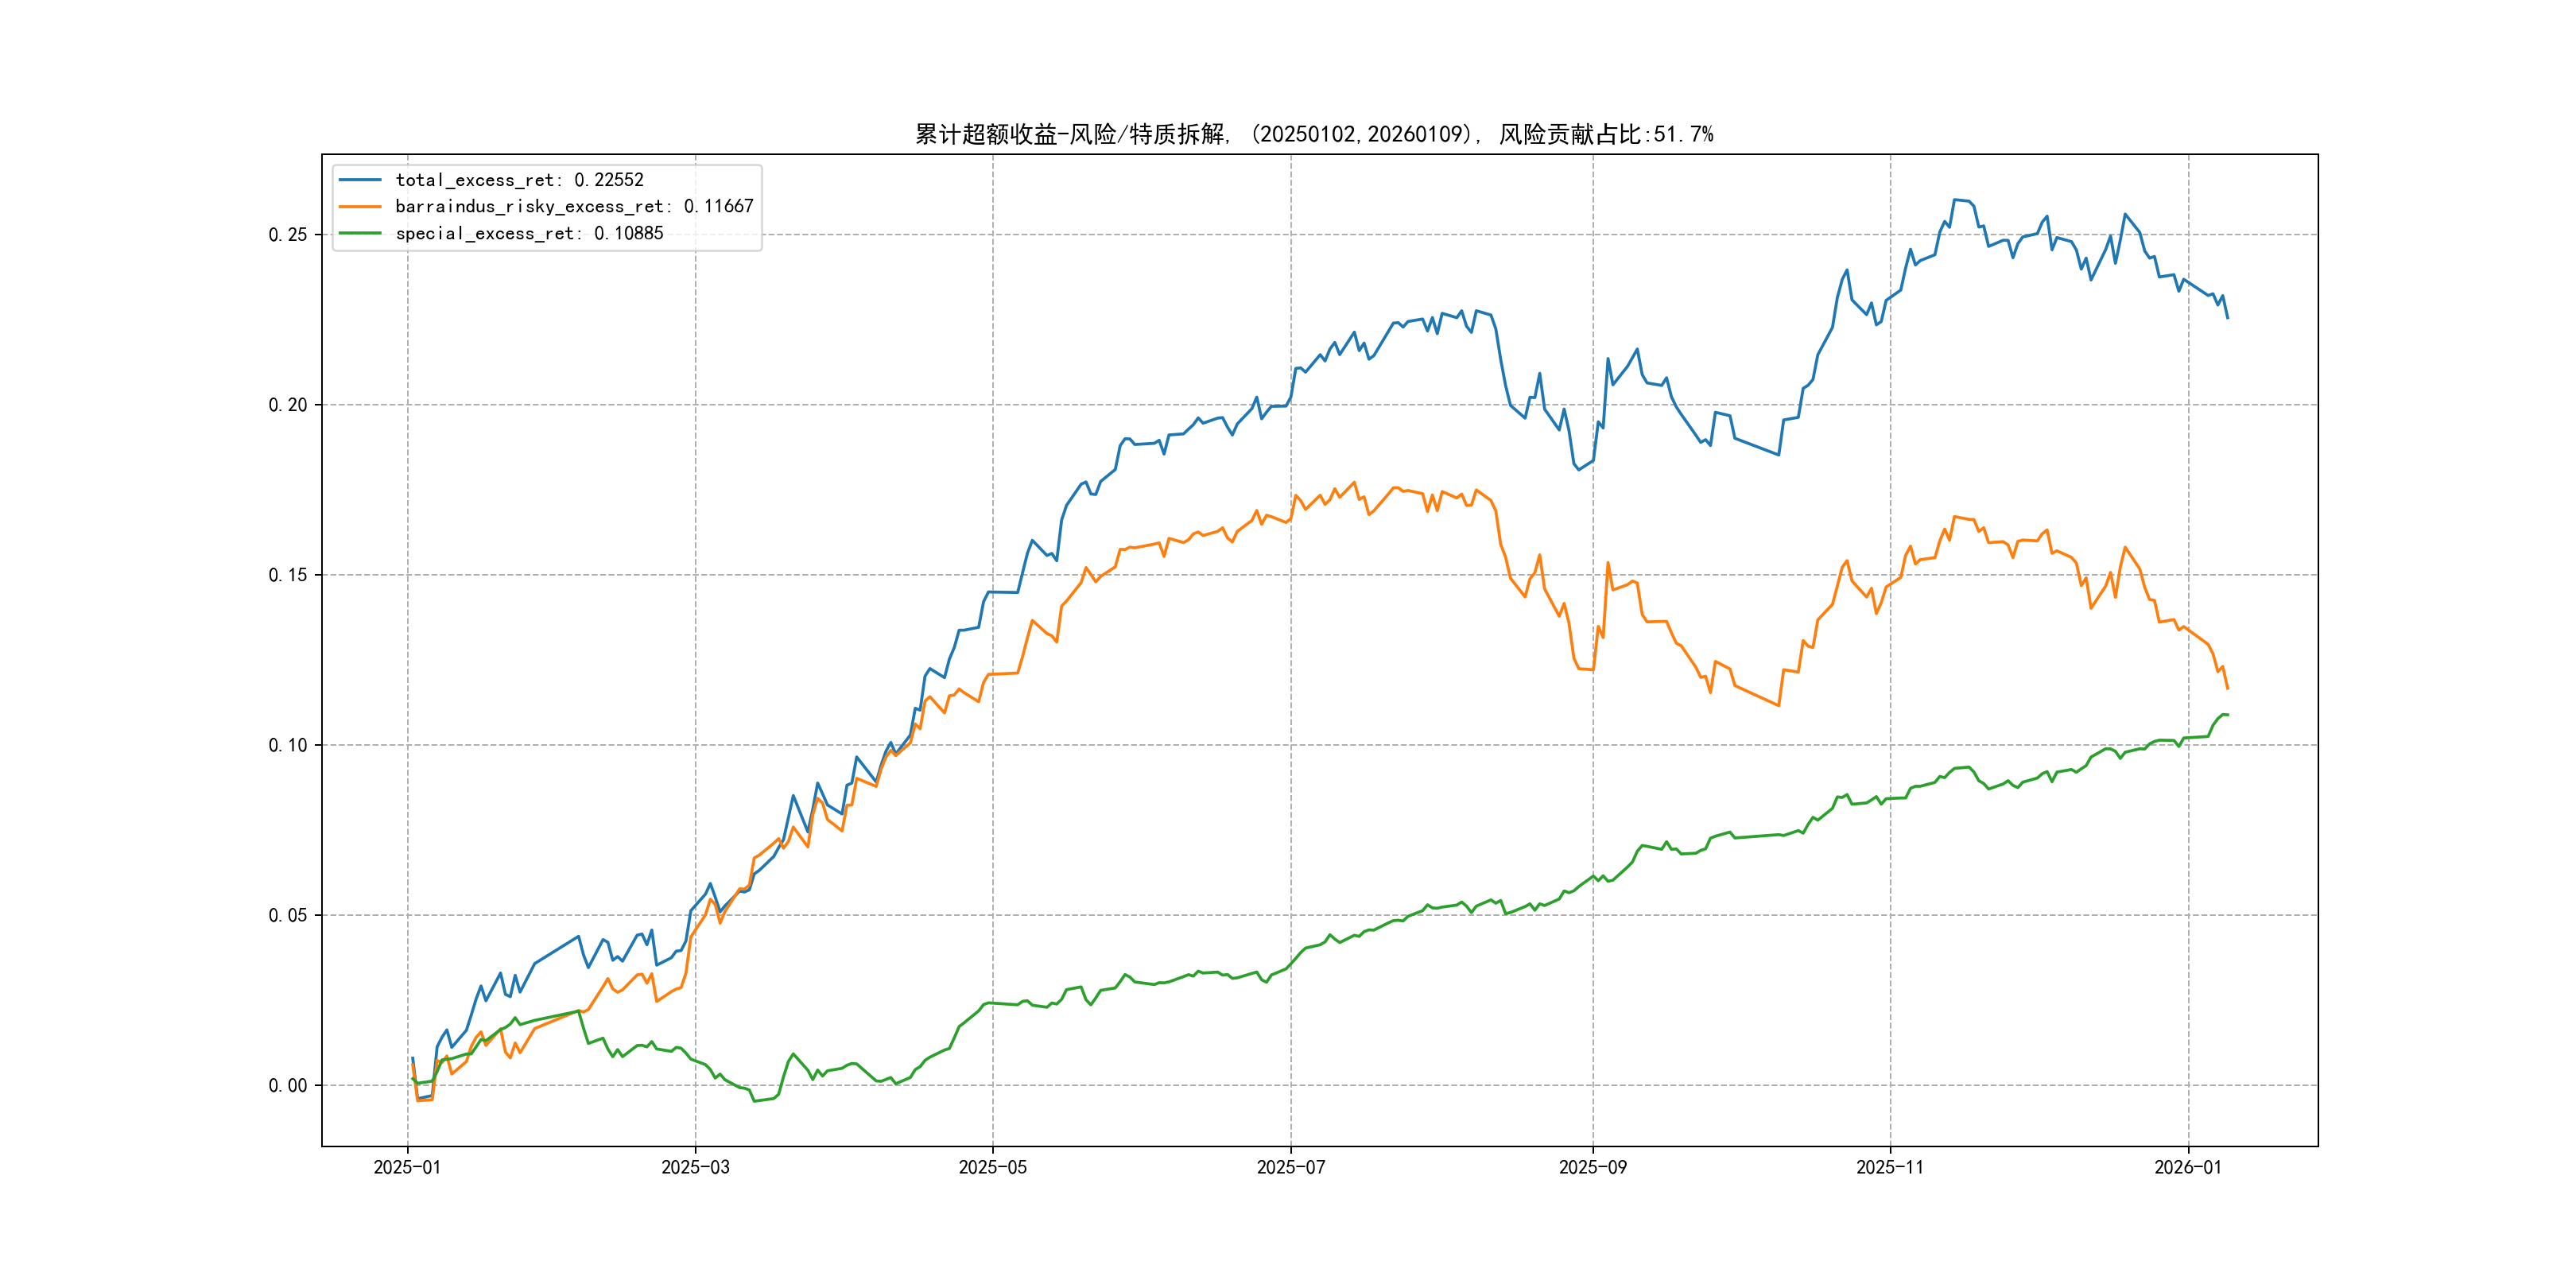Click the 0.15 y-axis tick label
Image resolution: width=2576 pixels, height=1288 pixels.
point(287,575)
